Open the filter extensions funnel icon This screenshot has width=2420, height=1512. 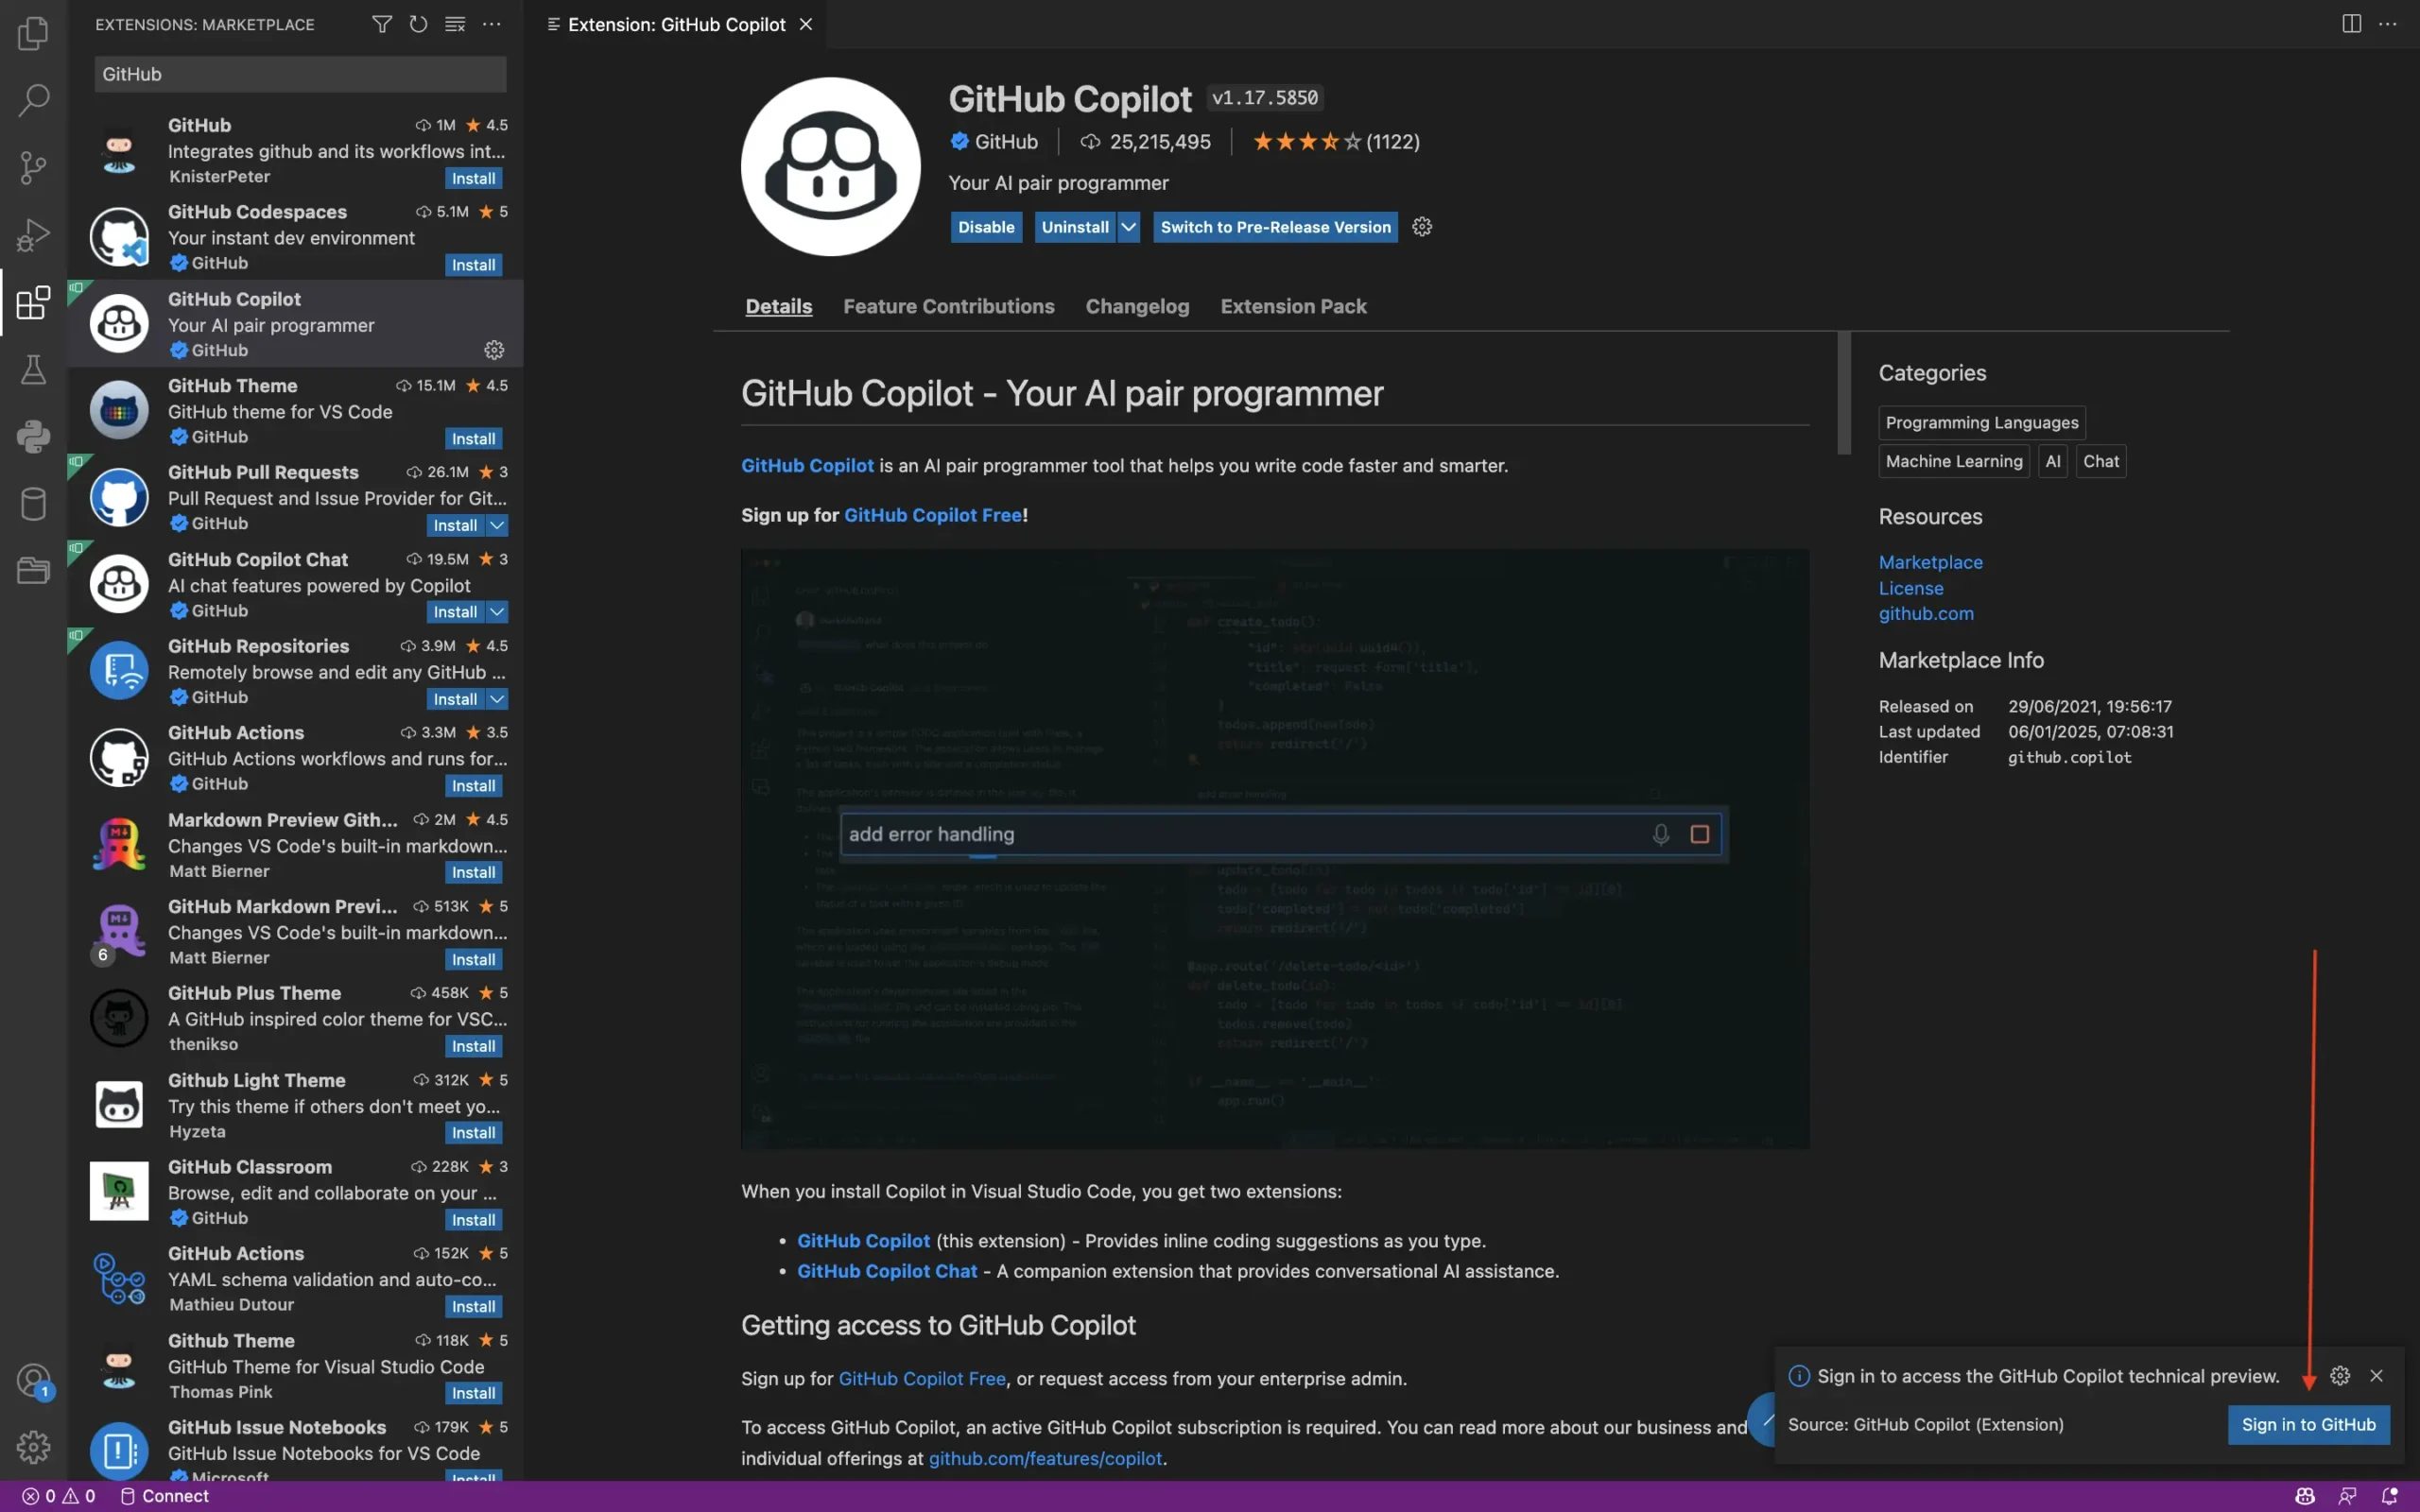[x=381, y=23]
